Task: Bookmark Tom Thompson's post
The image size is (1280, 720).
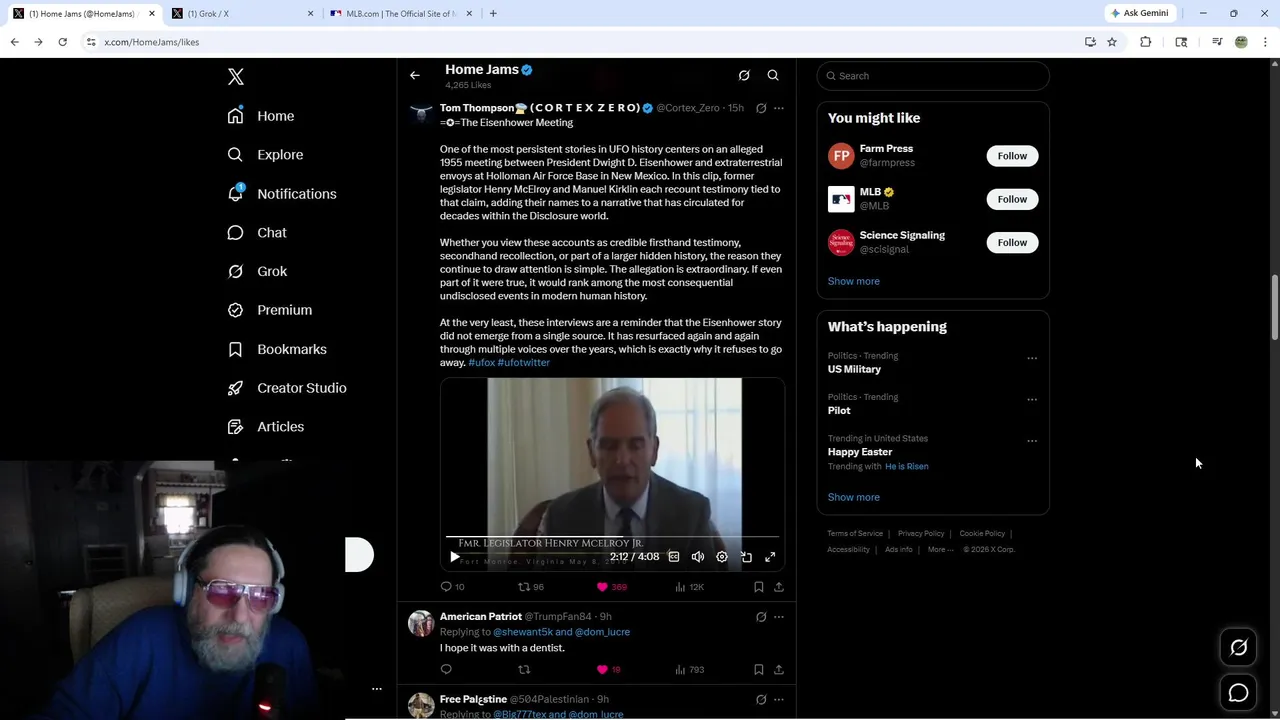Action: click(x=759, y=587)
